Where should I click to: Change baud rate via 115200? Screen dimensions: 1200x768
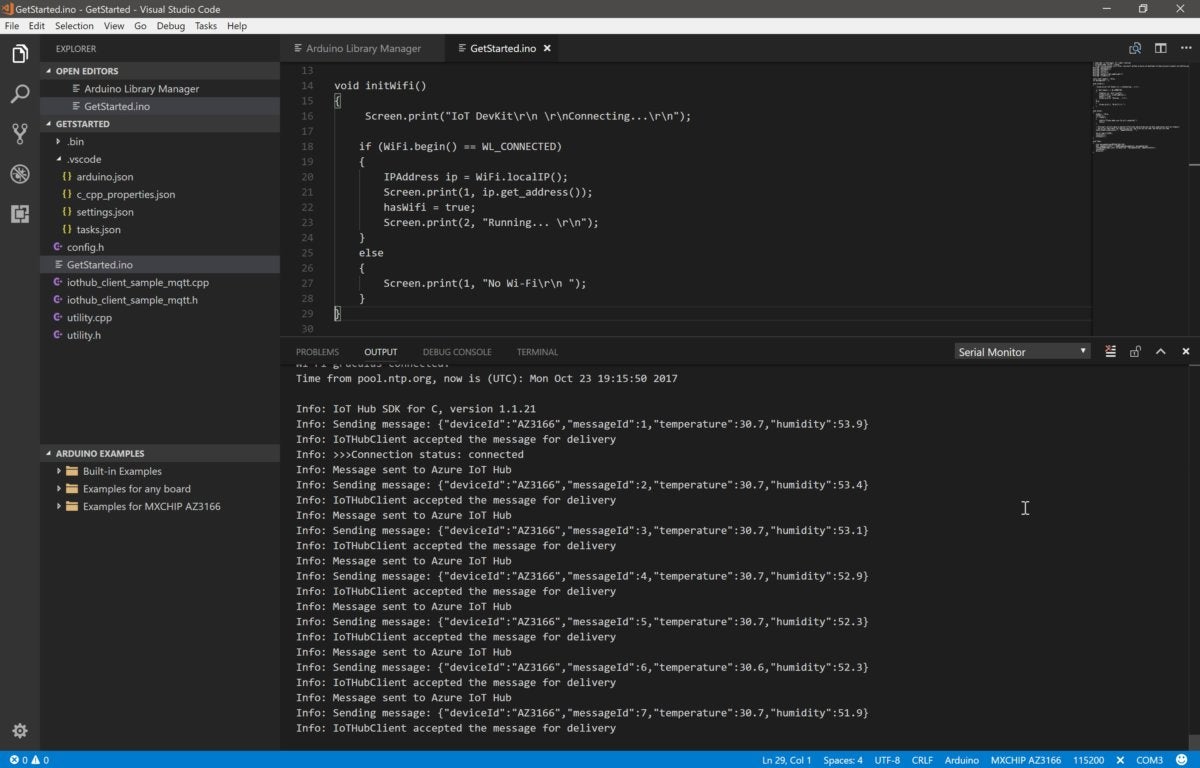pos(1090,760)
